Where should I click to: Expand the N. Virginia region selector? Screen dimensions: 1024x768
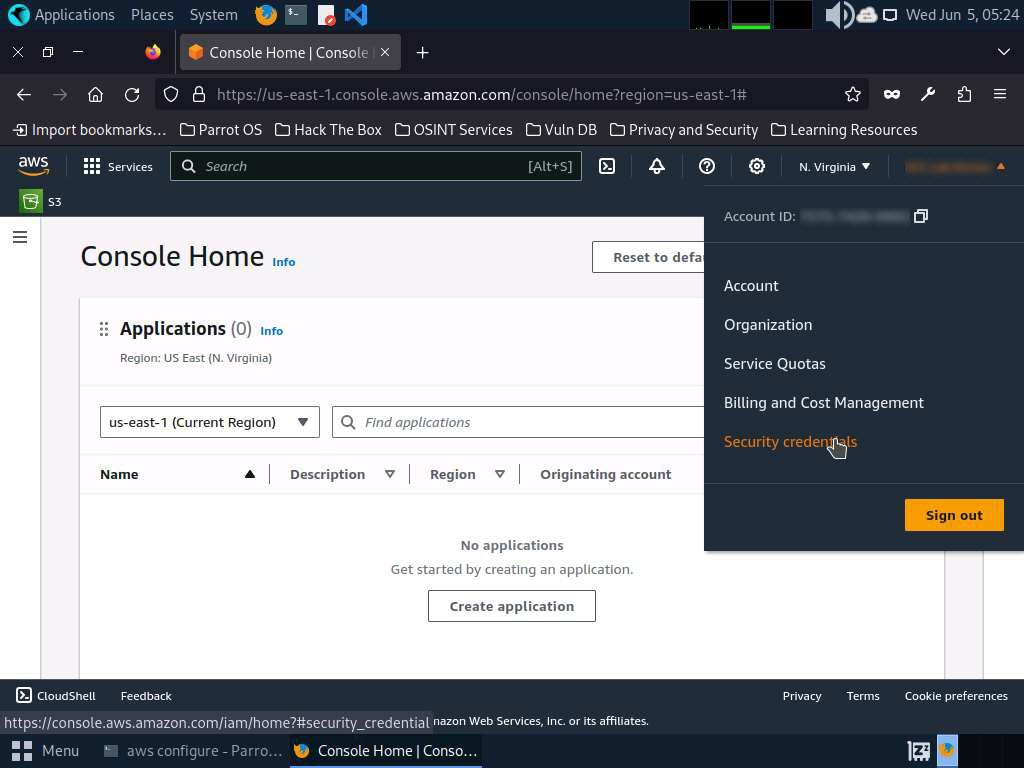click(834, 167)
